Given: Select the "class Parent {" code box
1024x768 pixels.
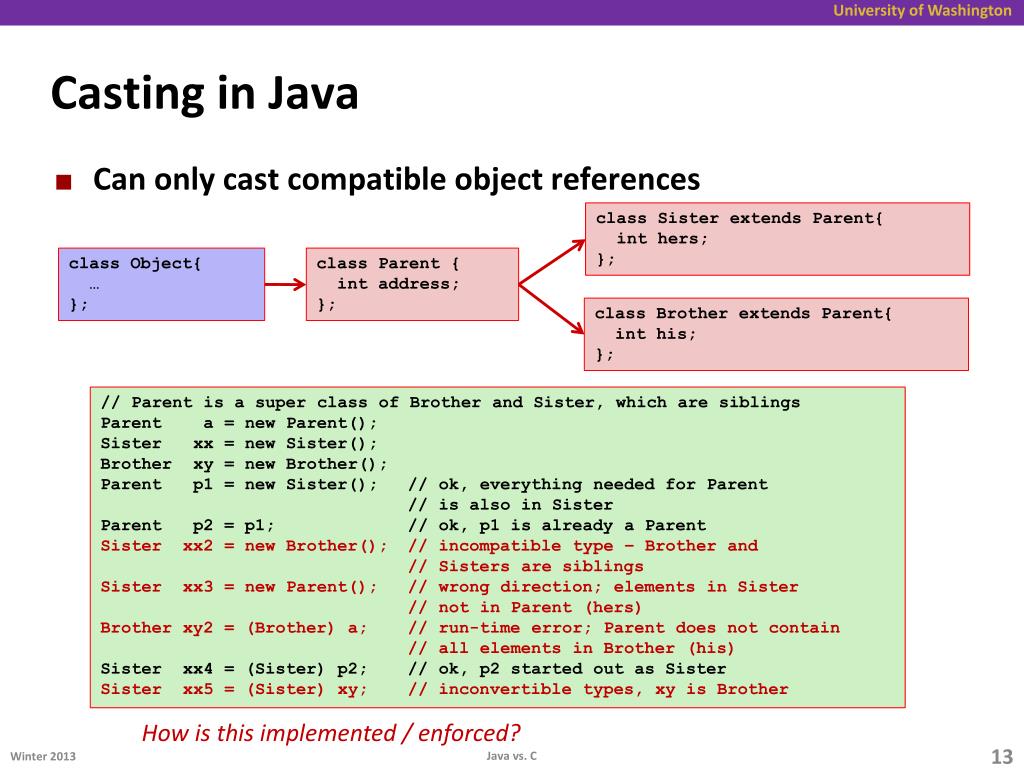Looking at the screenshot, I should click(412, 284).
